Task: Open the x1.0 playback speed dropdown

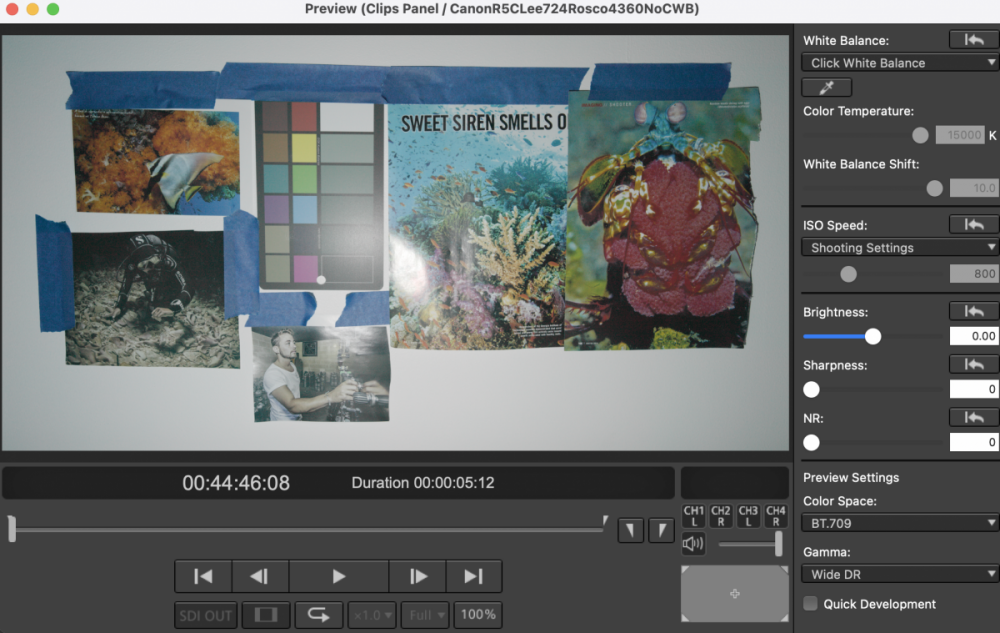Action: pos(372,615)
